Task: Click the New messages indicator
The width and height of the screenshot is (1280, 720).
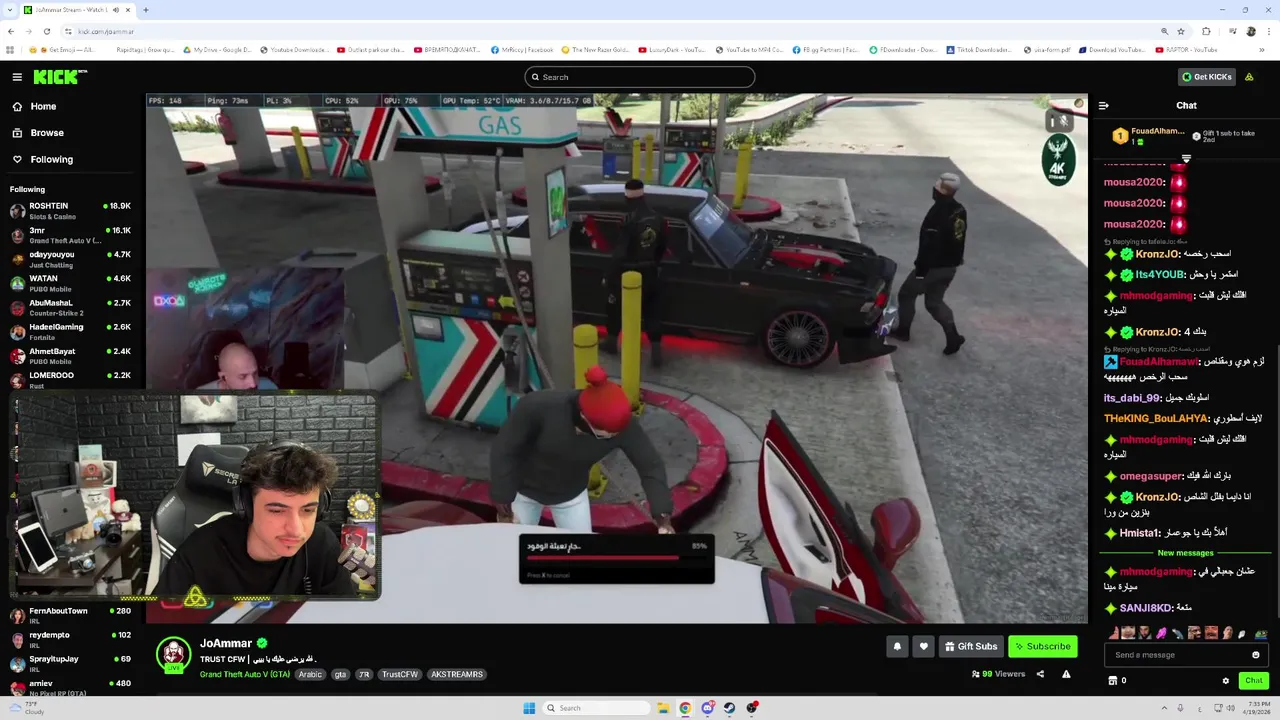Action: 1185,553
